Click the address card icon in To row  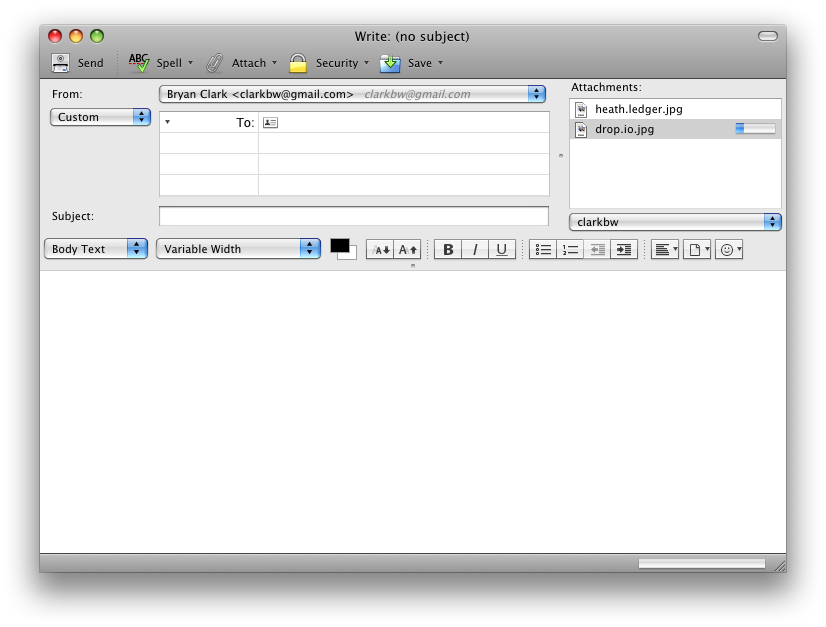coord(270,123)
